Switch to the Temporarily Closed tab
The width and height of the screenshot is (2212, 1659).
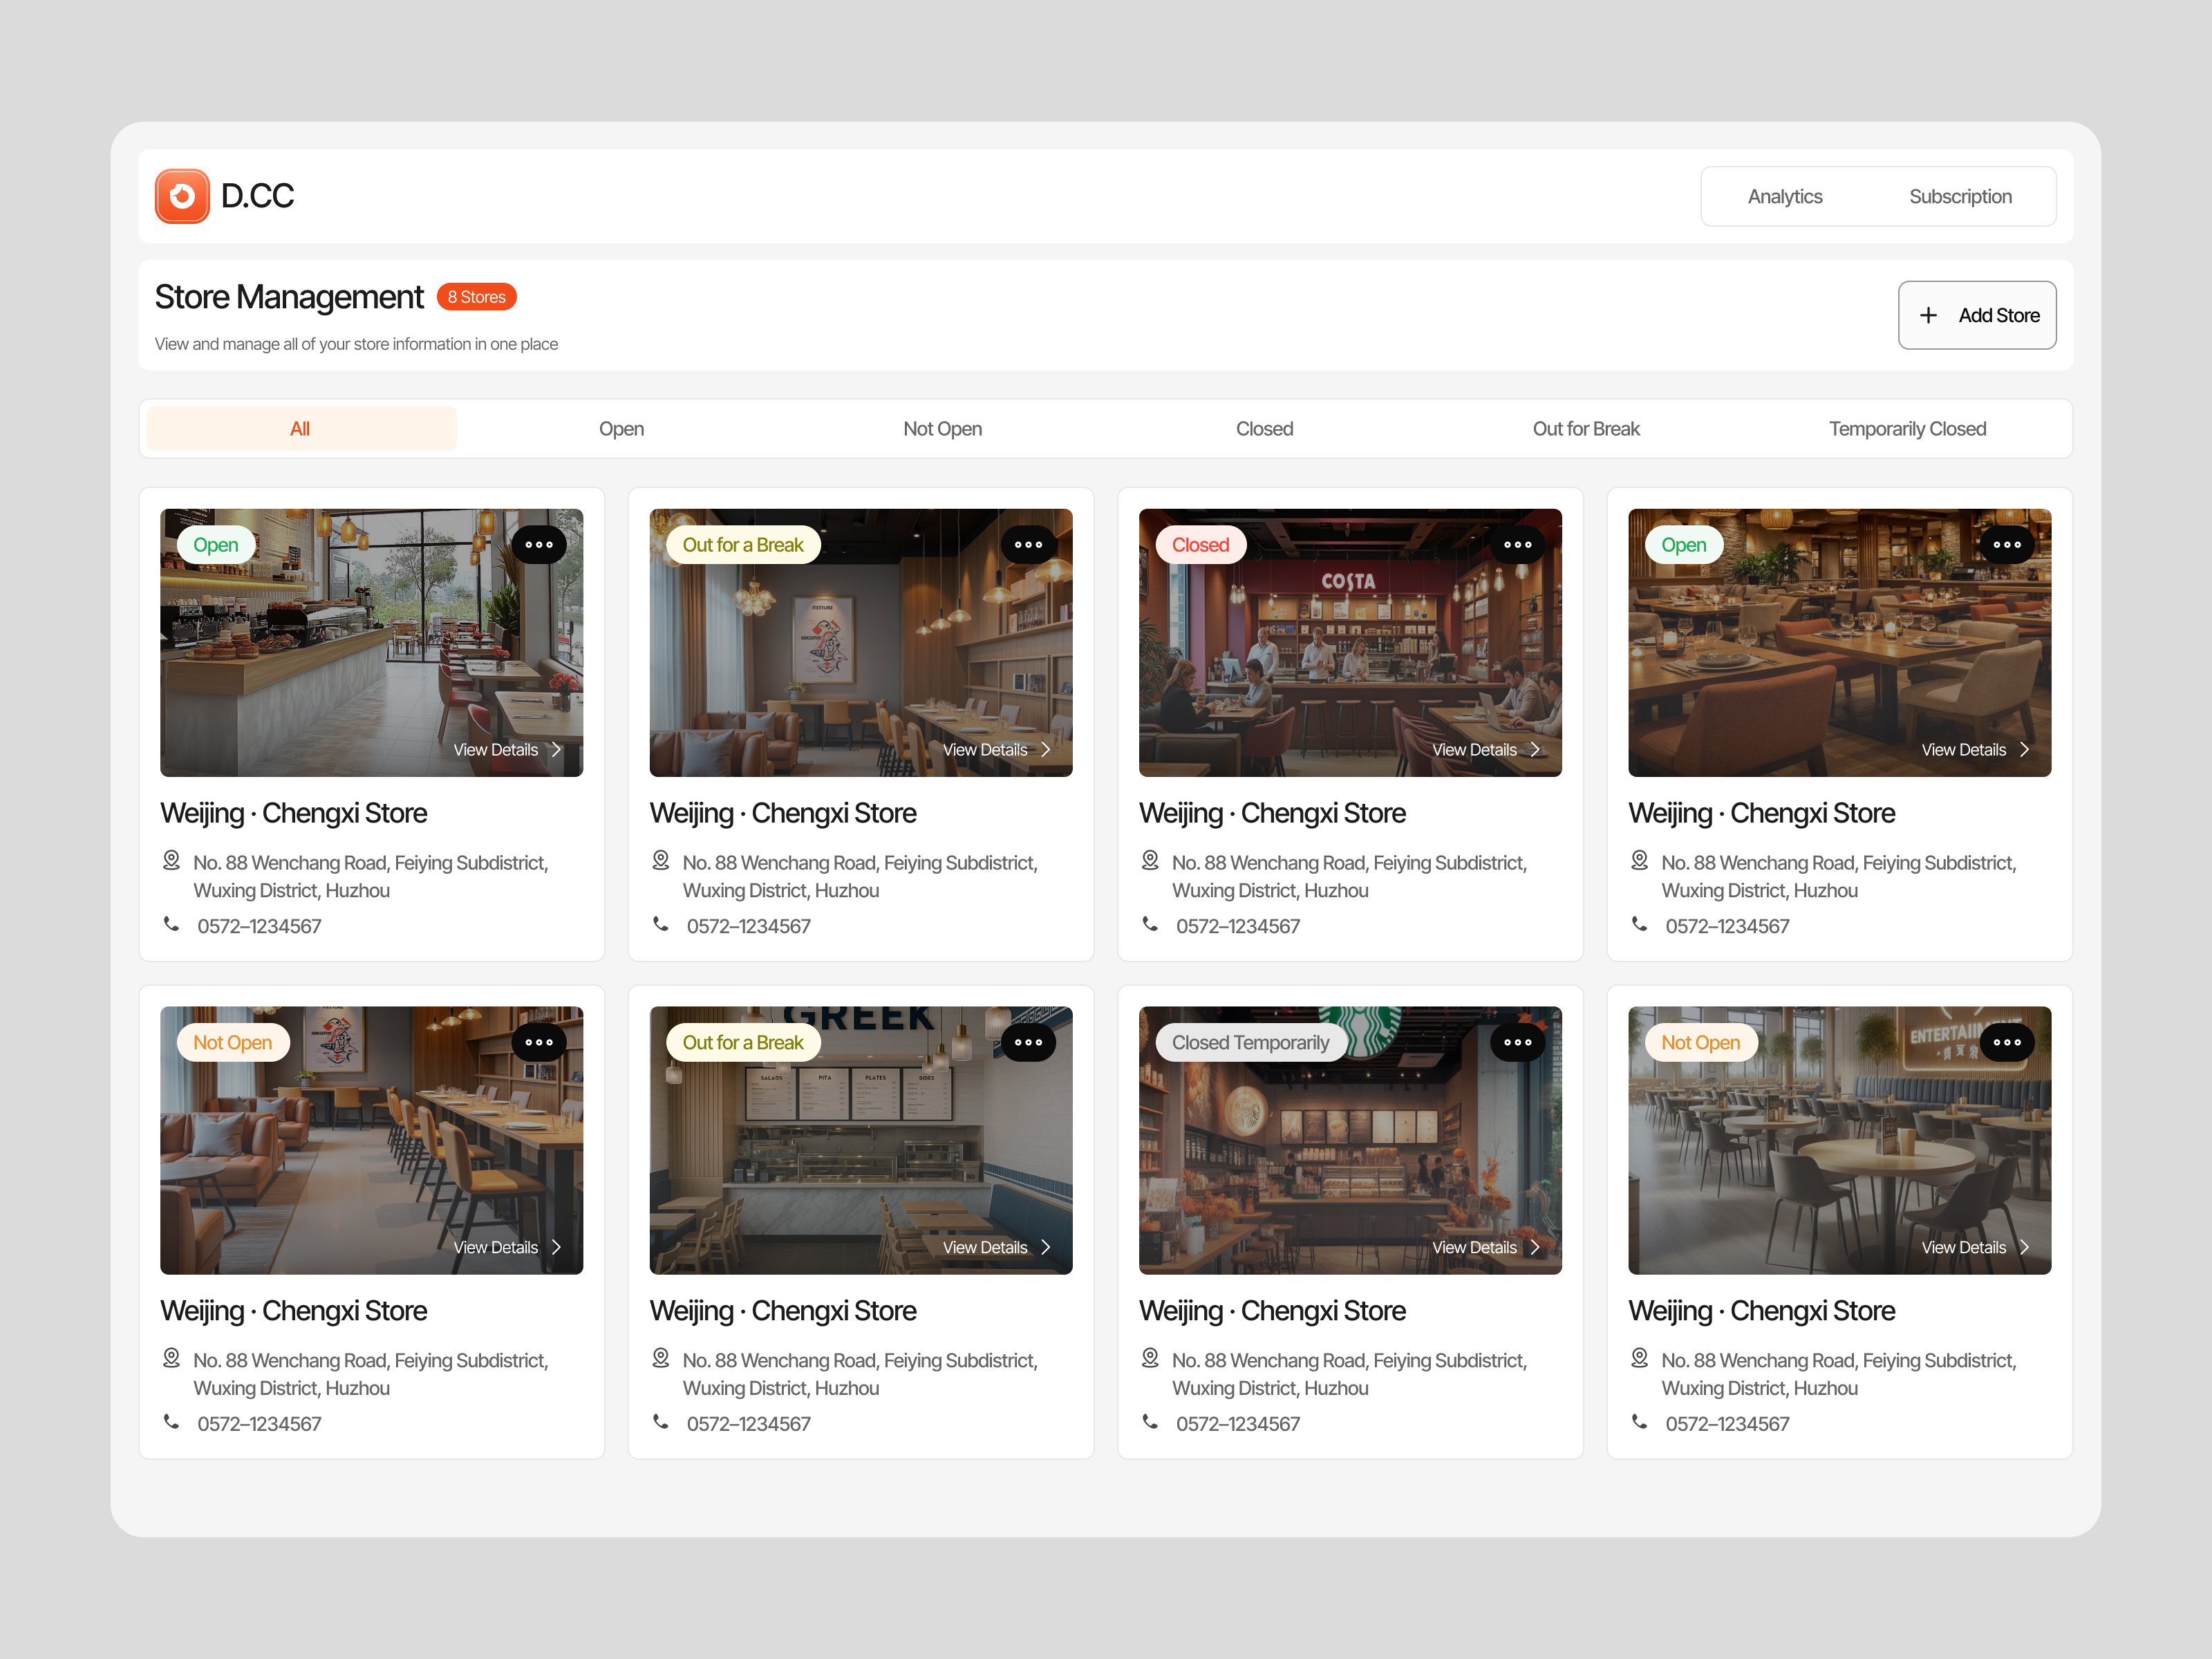[1907, 429]
